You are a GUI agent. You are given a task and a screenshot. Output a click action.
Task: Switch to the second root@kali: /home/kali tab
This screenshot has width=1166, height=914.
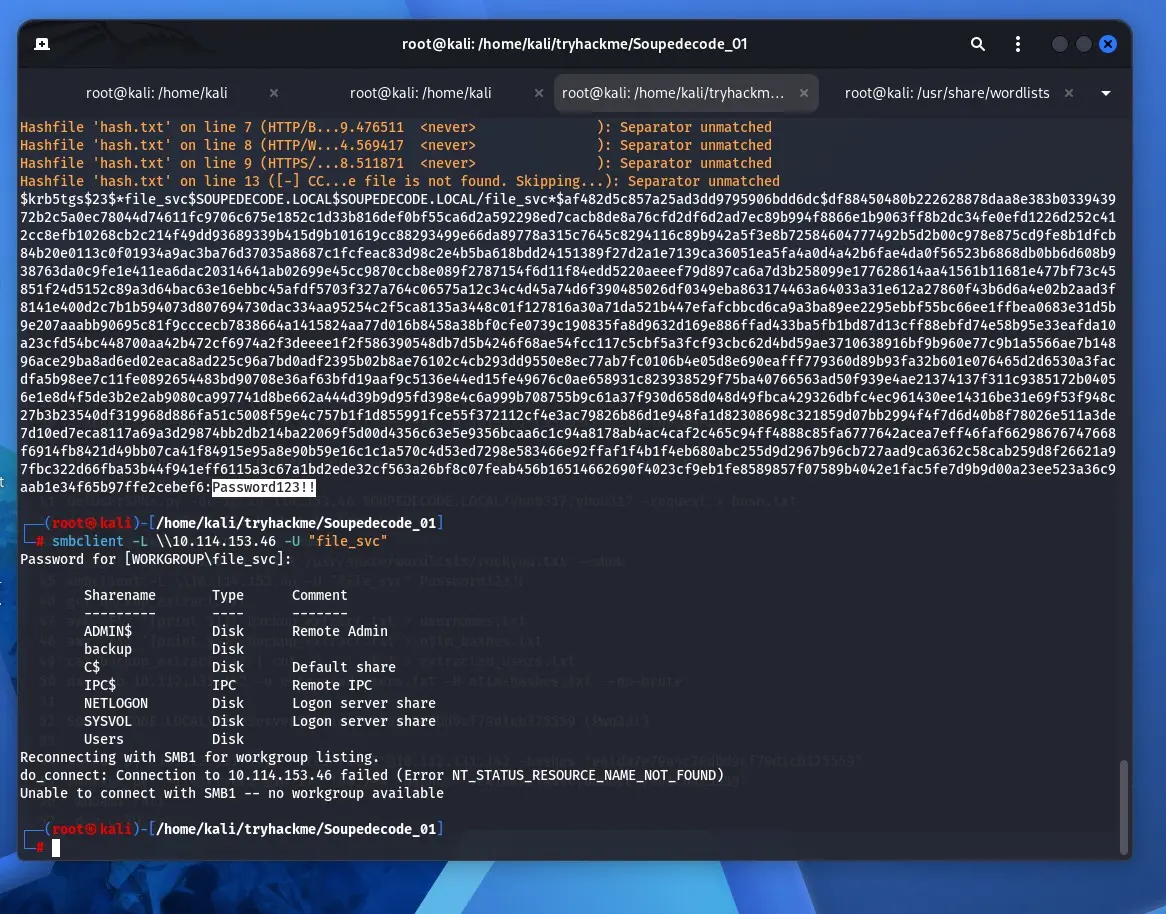(421, 93)
